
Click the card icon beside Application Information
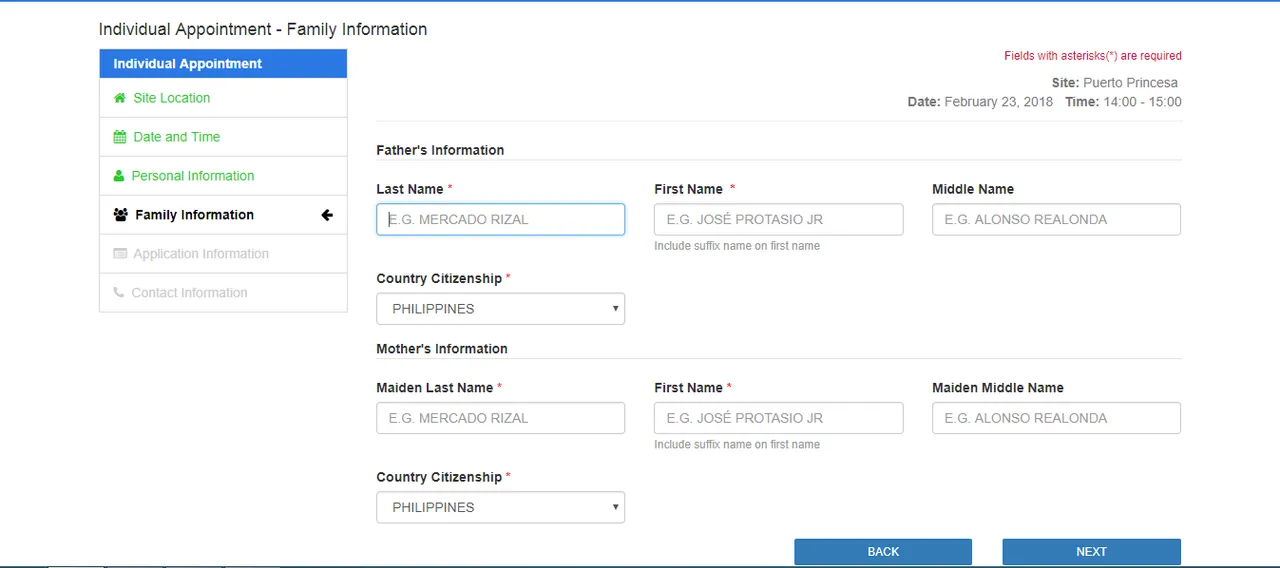(x=120, y=254)
